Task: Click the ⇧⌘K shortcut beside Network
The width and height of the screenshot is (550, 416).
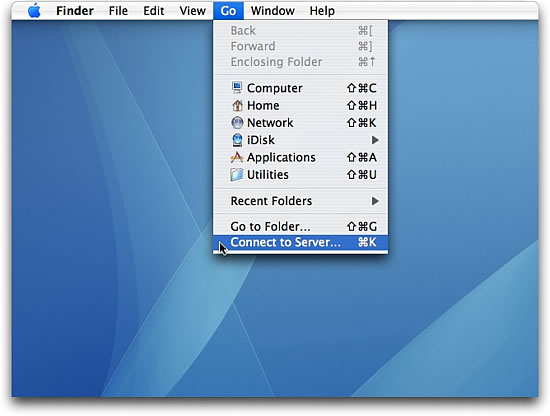Action: pos(361,123)
